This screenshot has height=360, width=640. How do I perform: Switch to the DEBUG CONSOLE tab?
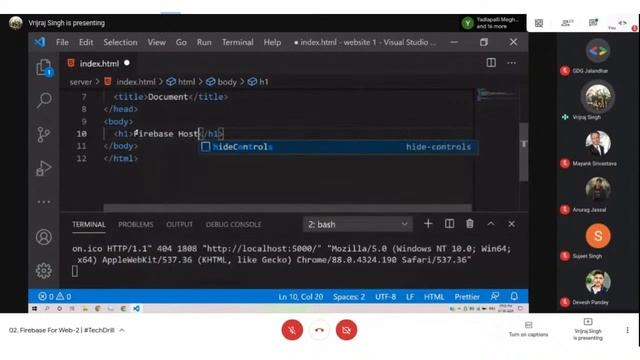233,224
